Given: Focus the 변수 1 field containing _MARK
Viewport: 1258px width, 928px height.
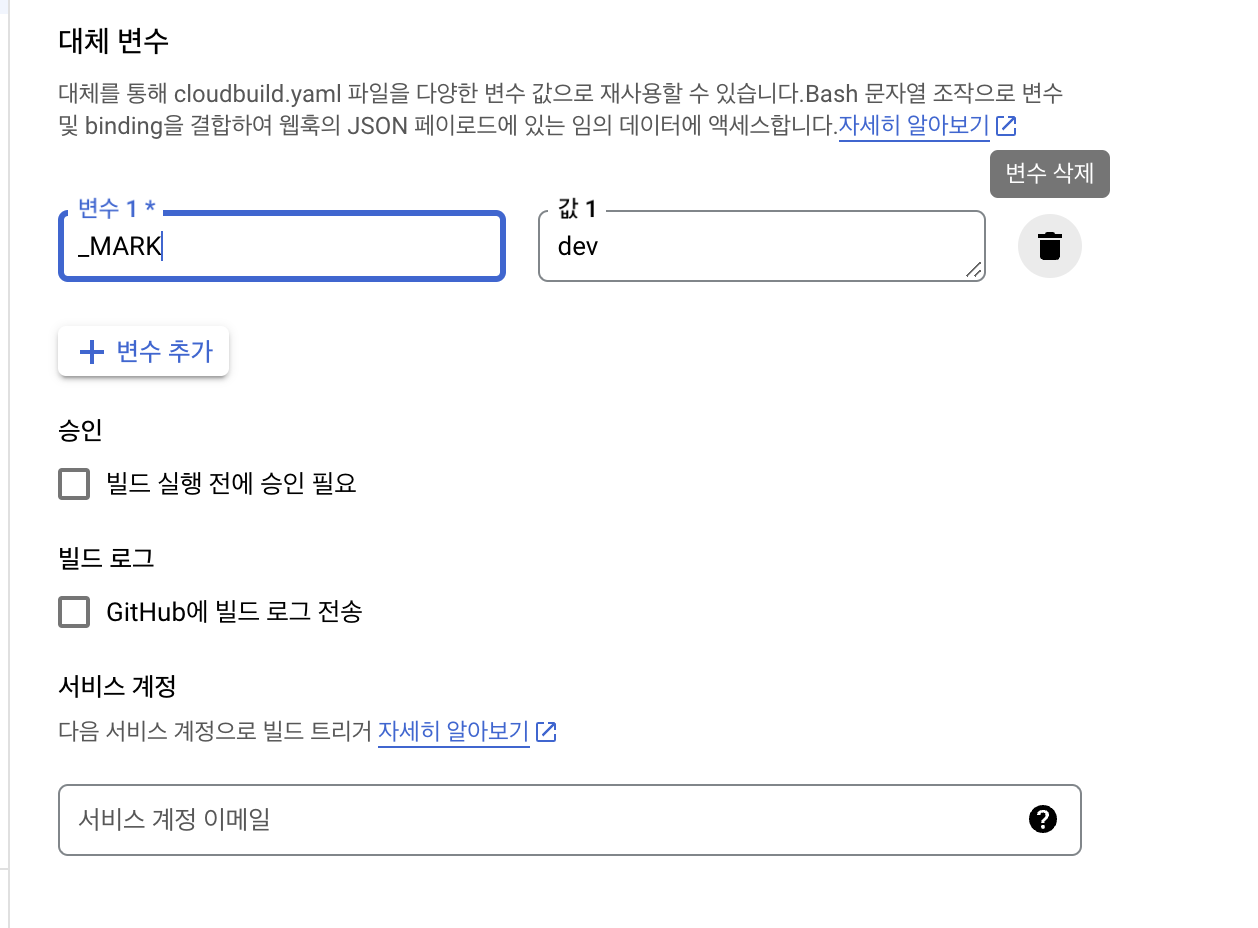Looking at the screenshot, I should pyautogui.click(x=282, y=246).
